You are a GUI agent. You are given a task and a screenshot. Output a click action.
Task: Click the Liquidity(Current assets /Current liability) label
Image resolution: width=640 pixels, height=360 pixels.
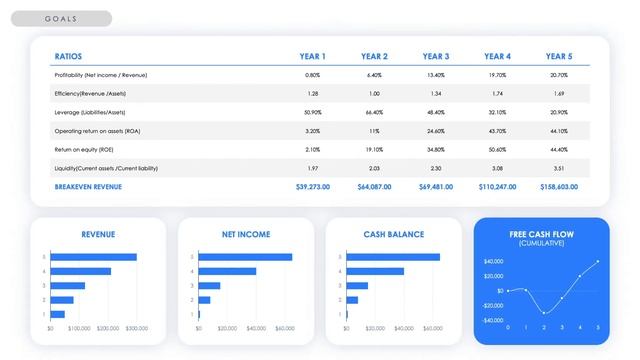click(x=106, y=168)
